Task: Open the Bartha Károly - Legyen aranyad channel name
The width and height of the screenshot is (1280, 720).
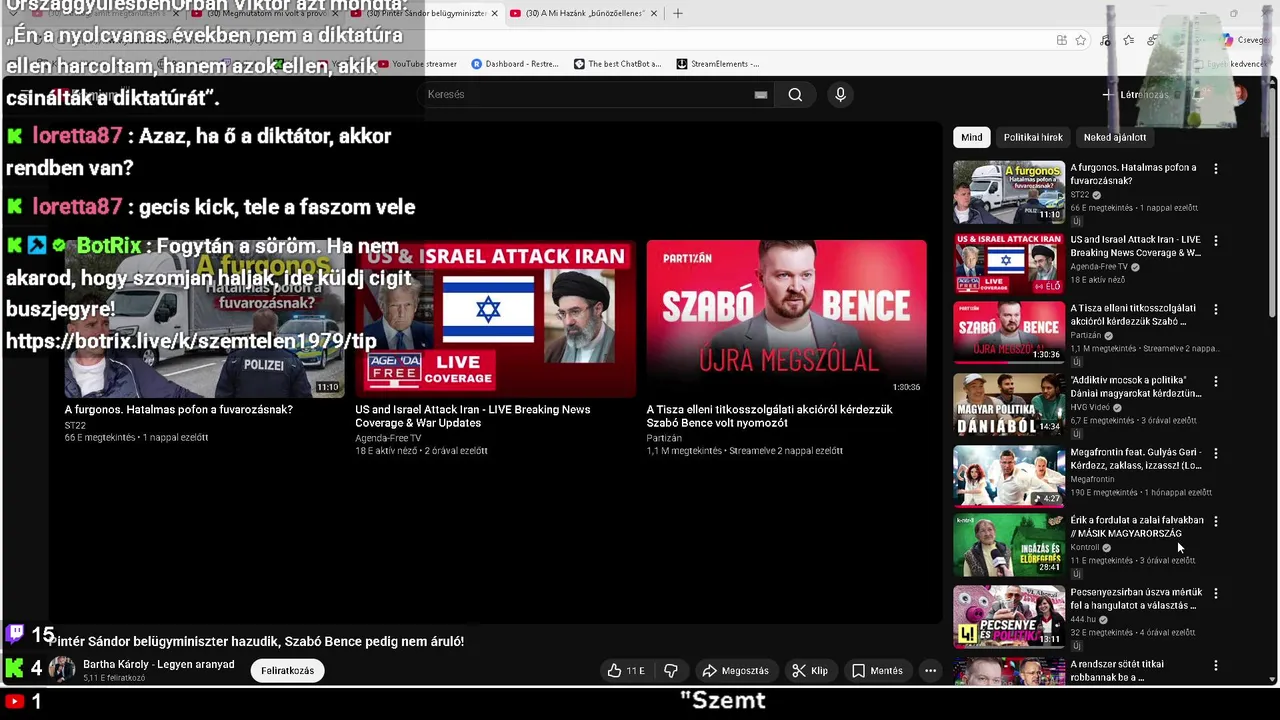Action: coord(159,665)
